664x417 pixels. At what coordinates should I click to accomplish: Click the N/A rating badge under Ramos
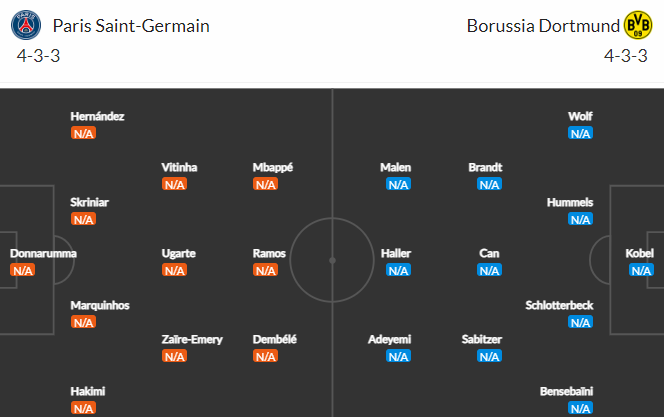point(265,270)
